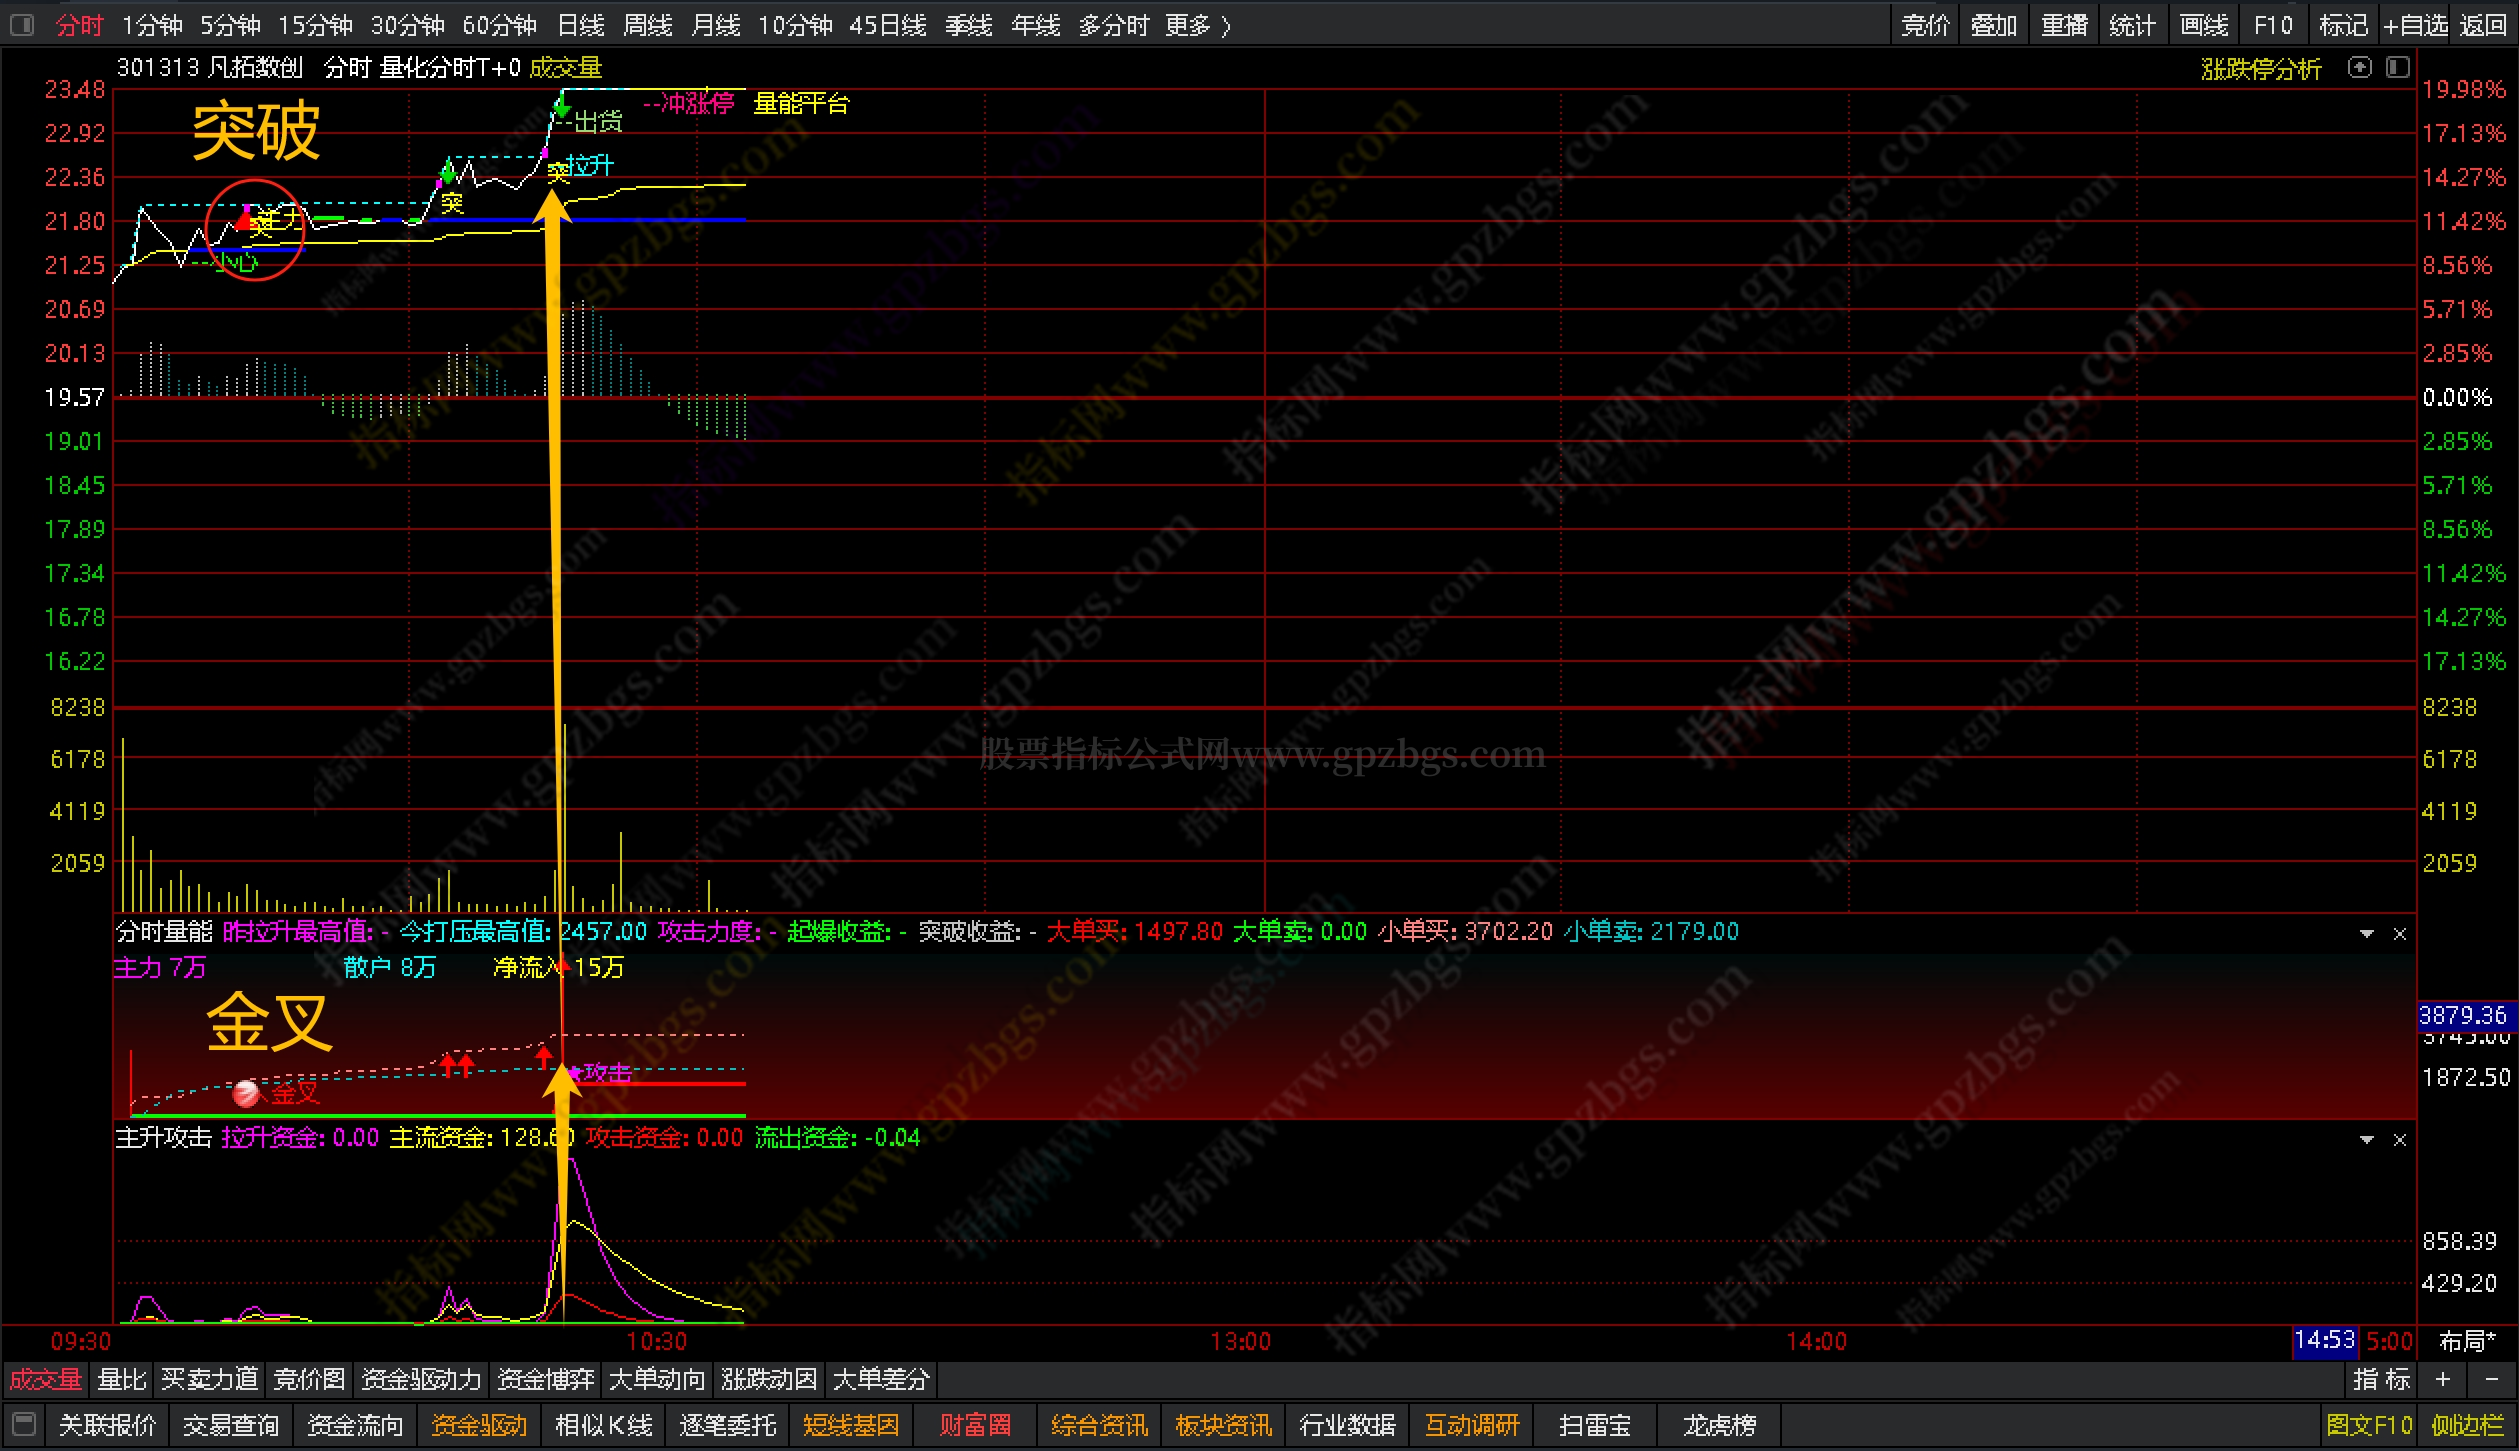The width and height of the screenshot is (2519, 1451).
Task: Open F10 company info
Action: (2273, 25)
